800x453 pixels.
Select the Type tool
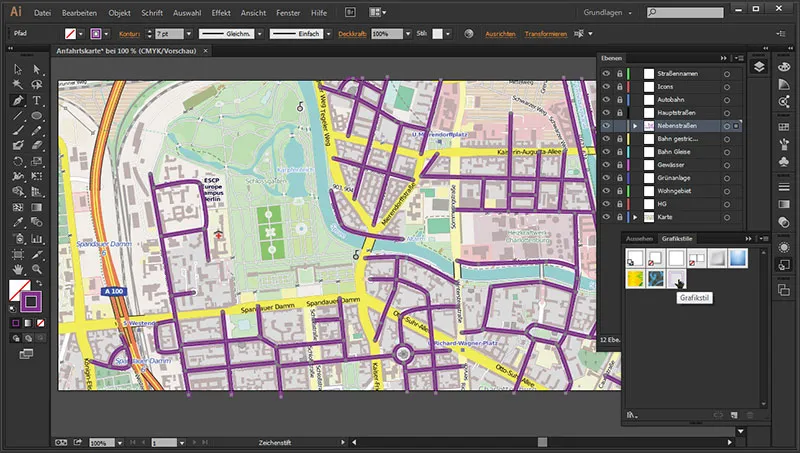pos(37,100)
